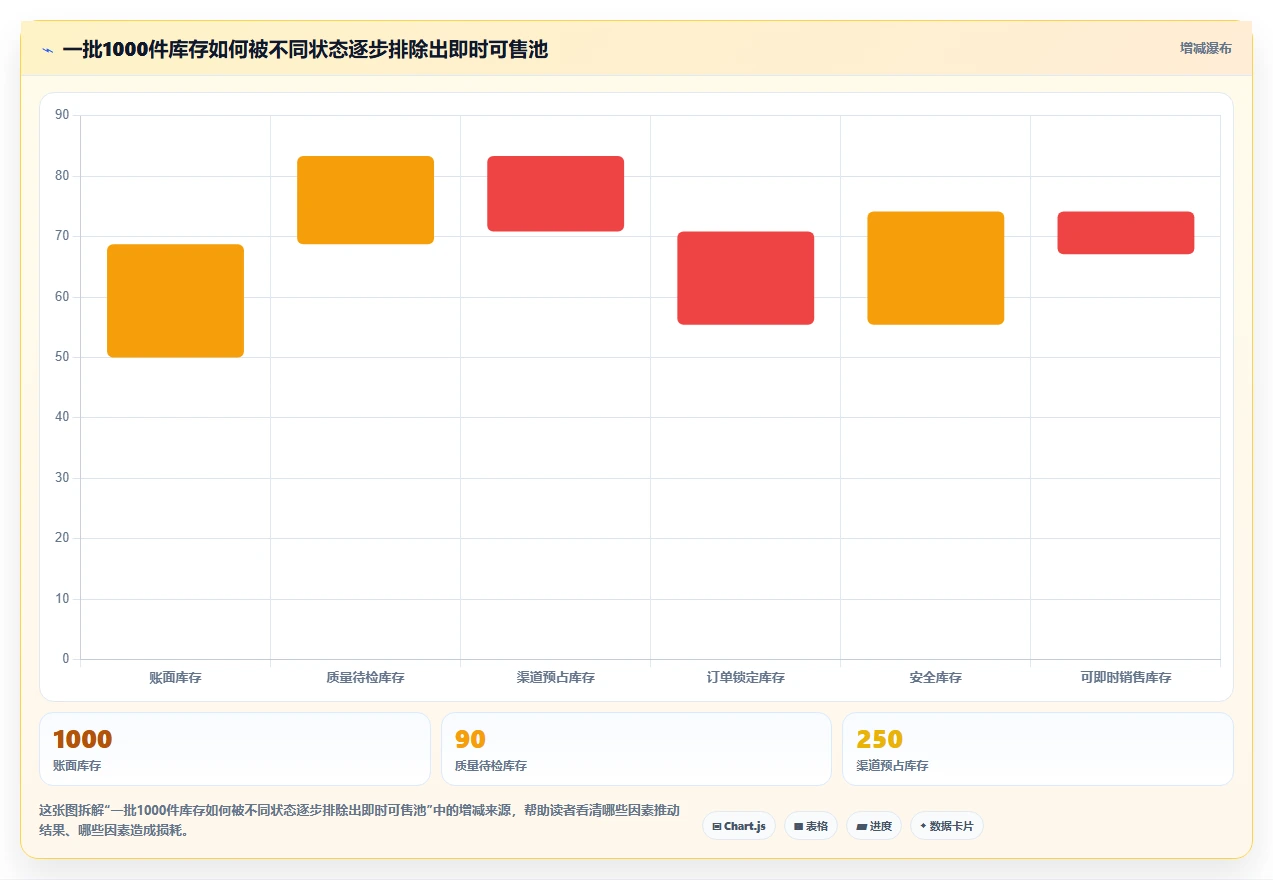Click the y-axis value 90
This screenshot has width=1273, height=880.
tap(62, 115)
